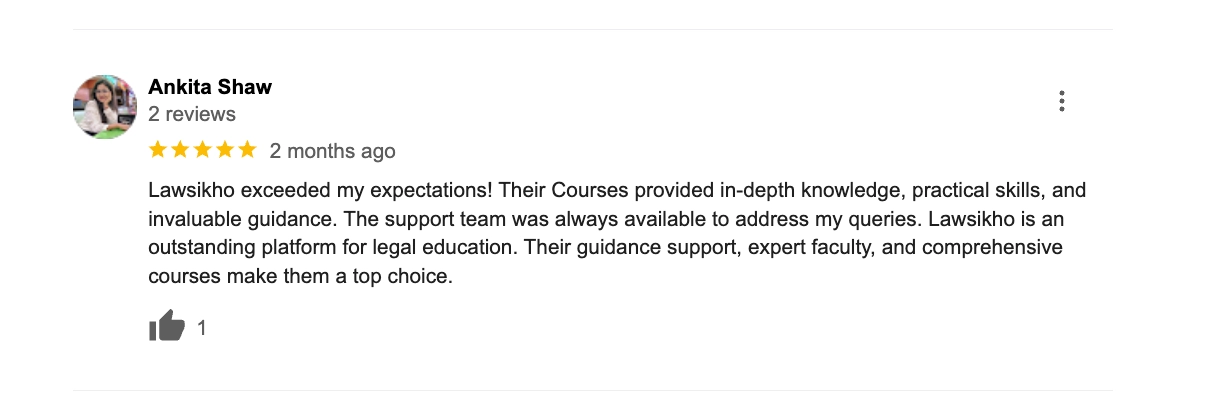
Task: Click the last line "courses make them a top choice."
Action: [x=301, y=276]
